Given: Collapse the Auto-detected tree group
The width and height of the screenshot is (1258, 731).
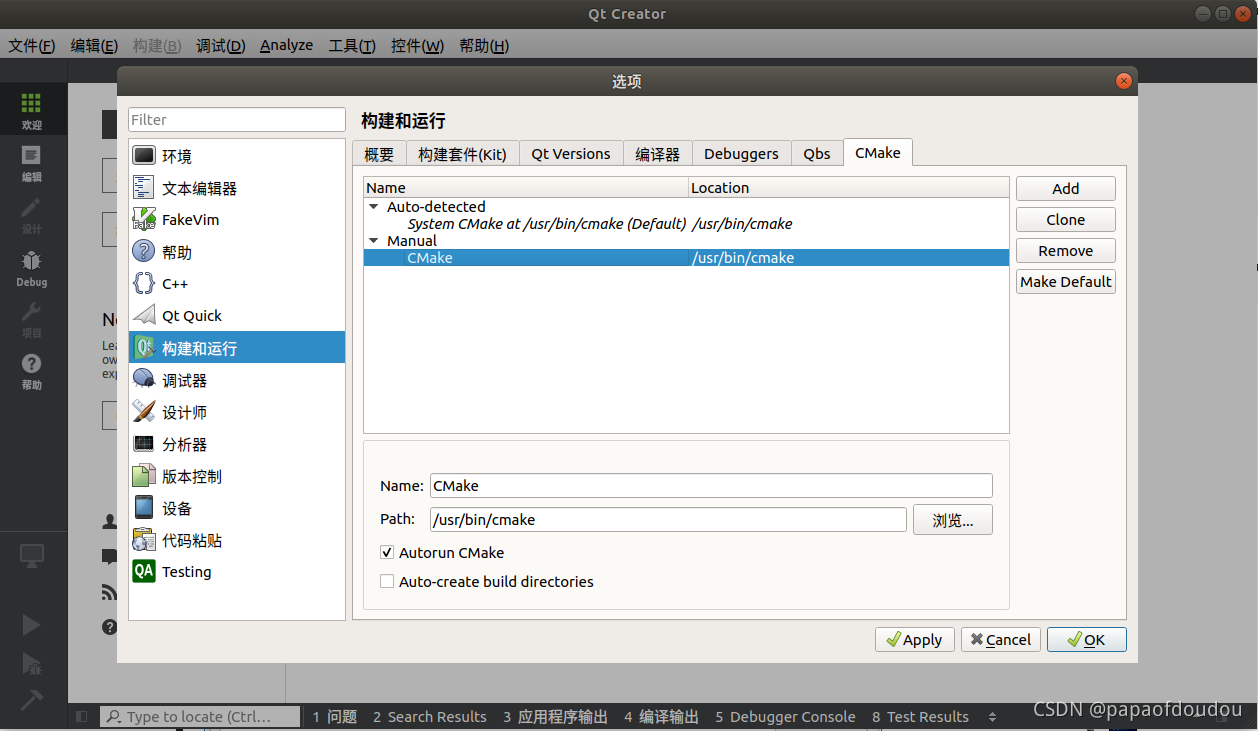Looking at the screenshot, I should click(374, 207).
